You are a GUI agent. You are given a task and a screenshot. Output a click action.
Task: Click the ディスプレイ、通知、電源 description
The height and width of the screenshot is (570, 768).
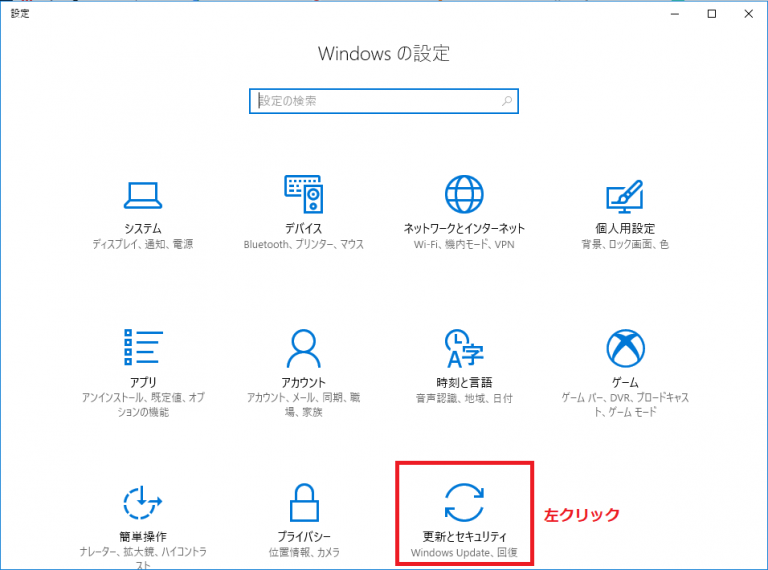click(x=143, y=244)
